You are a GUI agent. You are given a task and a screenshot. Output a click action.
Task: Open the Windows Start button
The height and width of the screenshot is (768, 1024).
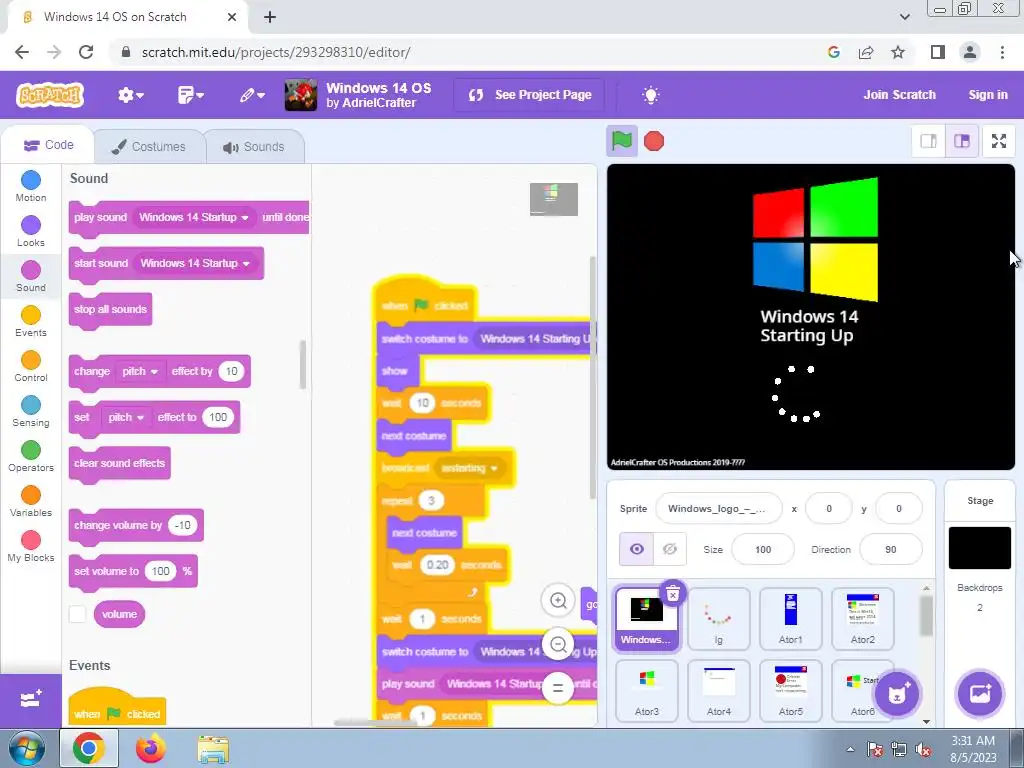(x=27, y=748)
